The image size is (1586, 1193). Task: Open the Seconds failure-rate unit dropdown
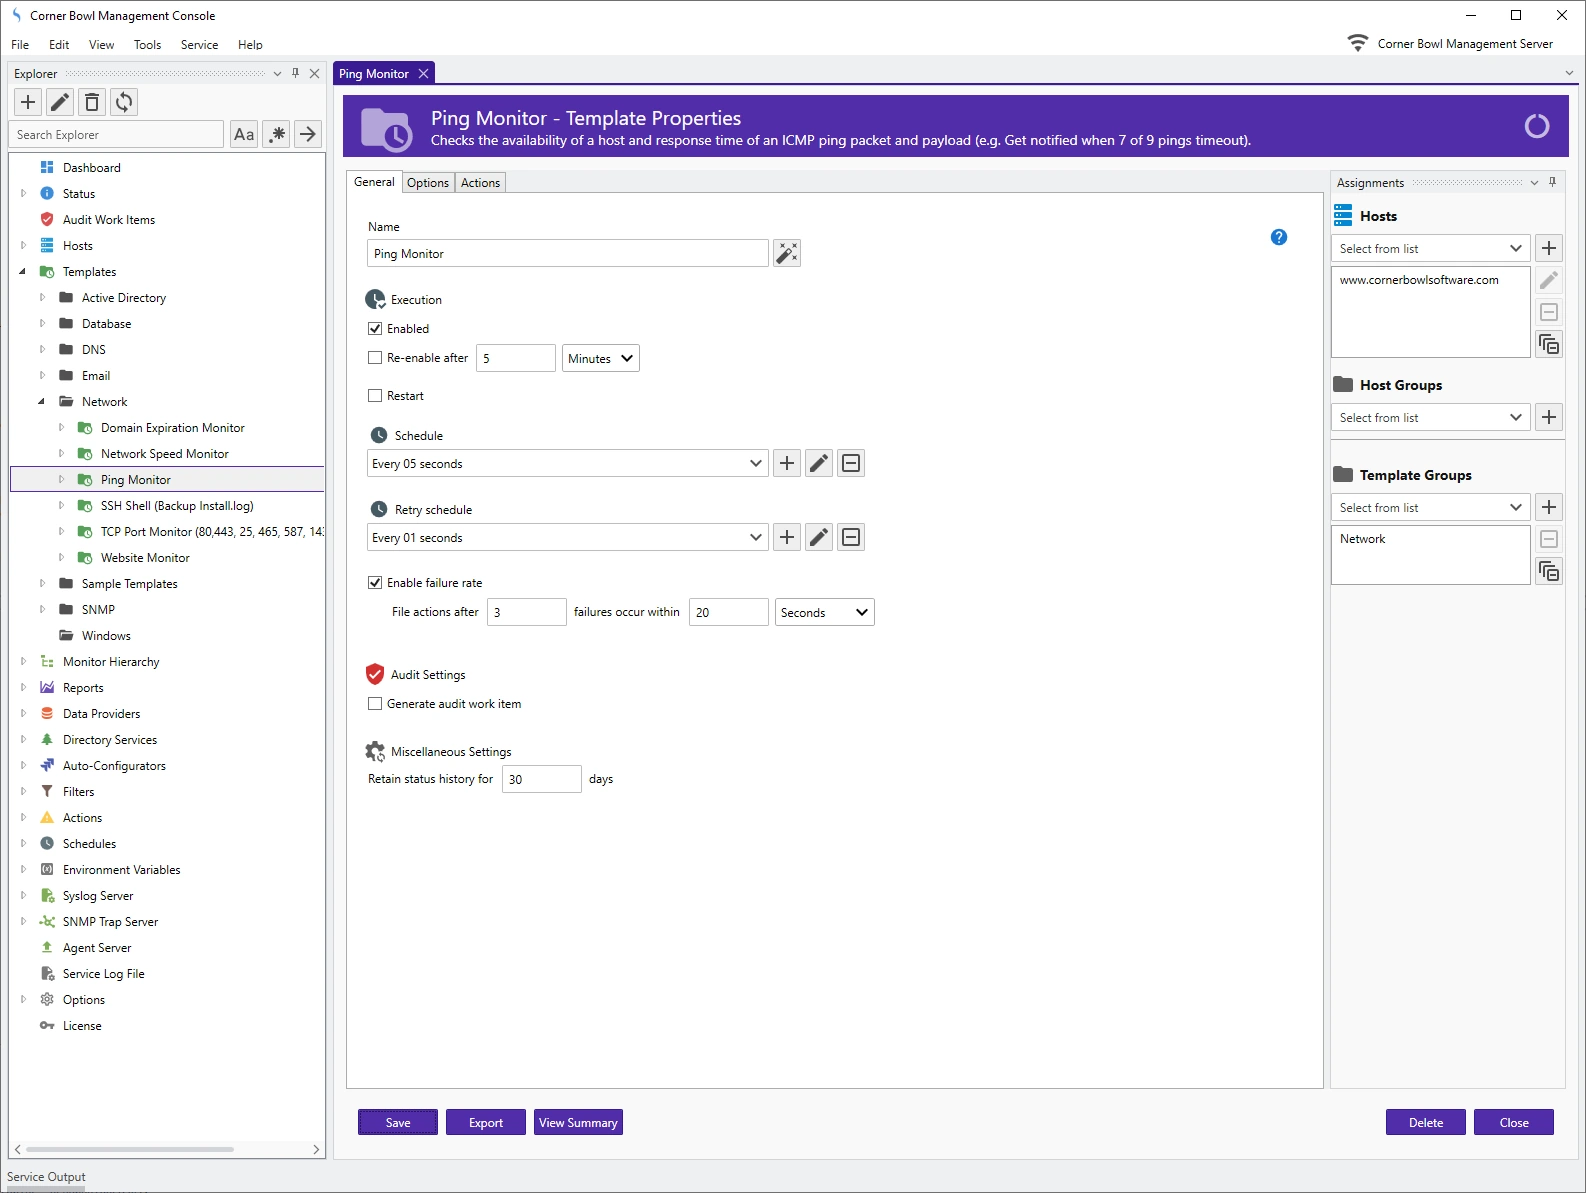(x=824, y=612)
